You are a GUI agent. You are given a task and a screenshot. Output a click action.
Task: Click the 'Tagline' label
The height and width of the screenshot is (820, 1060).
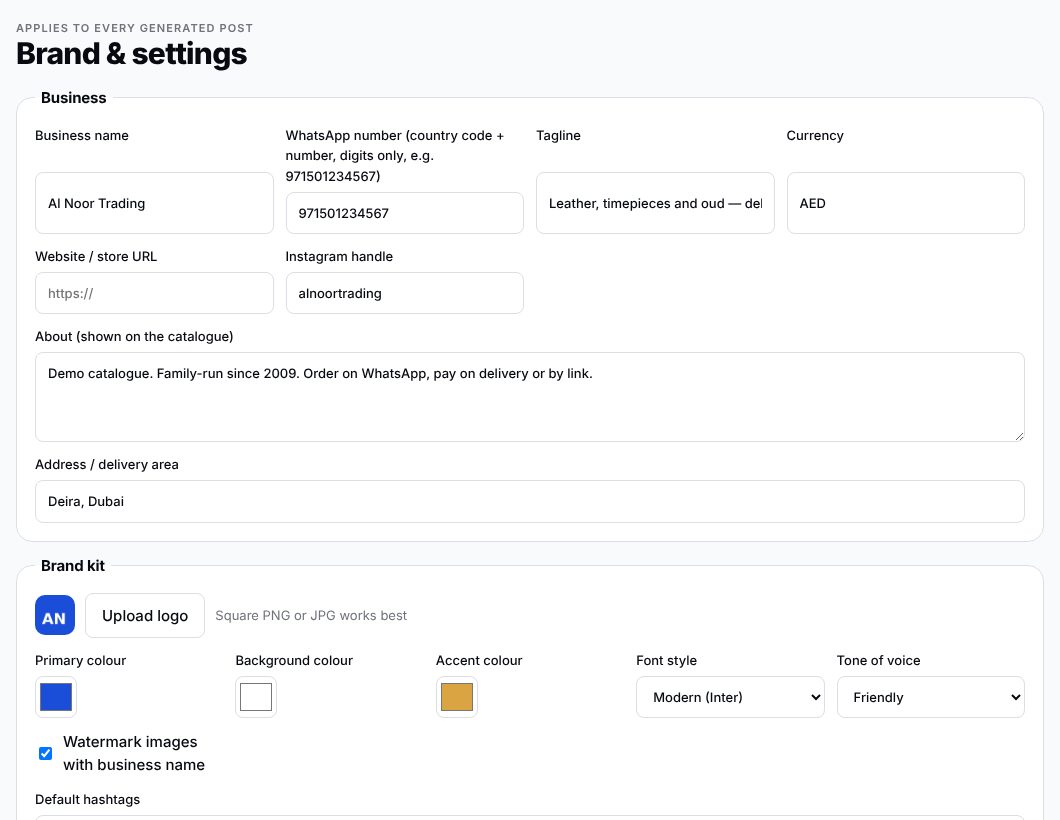pos(558,135)
